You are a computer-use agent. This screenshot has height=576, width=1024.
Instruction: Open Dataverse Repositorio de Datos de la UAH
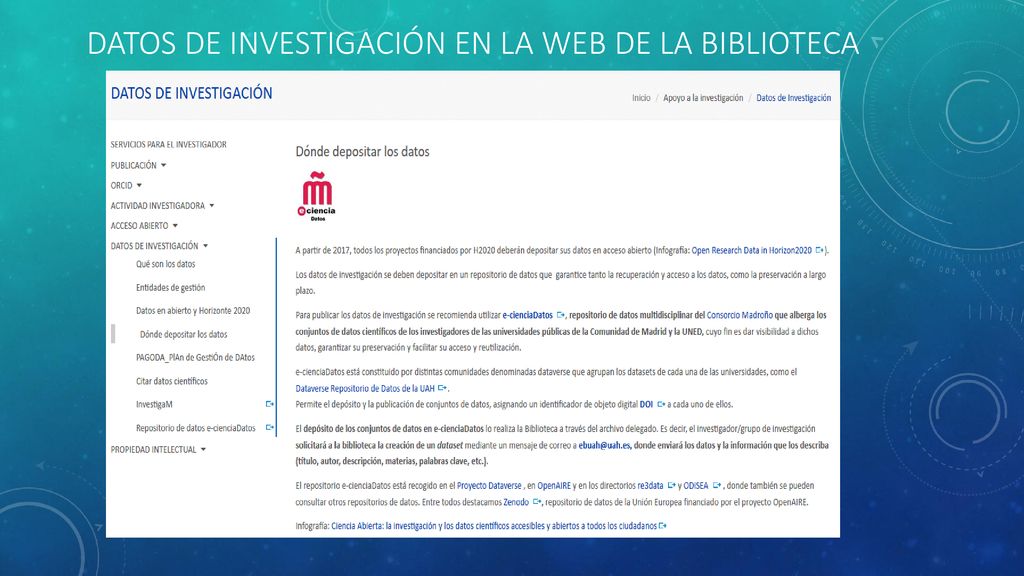pos(365,388)
